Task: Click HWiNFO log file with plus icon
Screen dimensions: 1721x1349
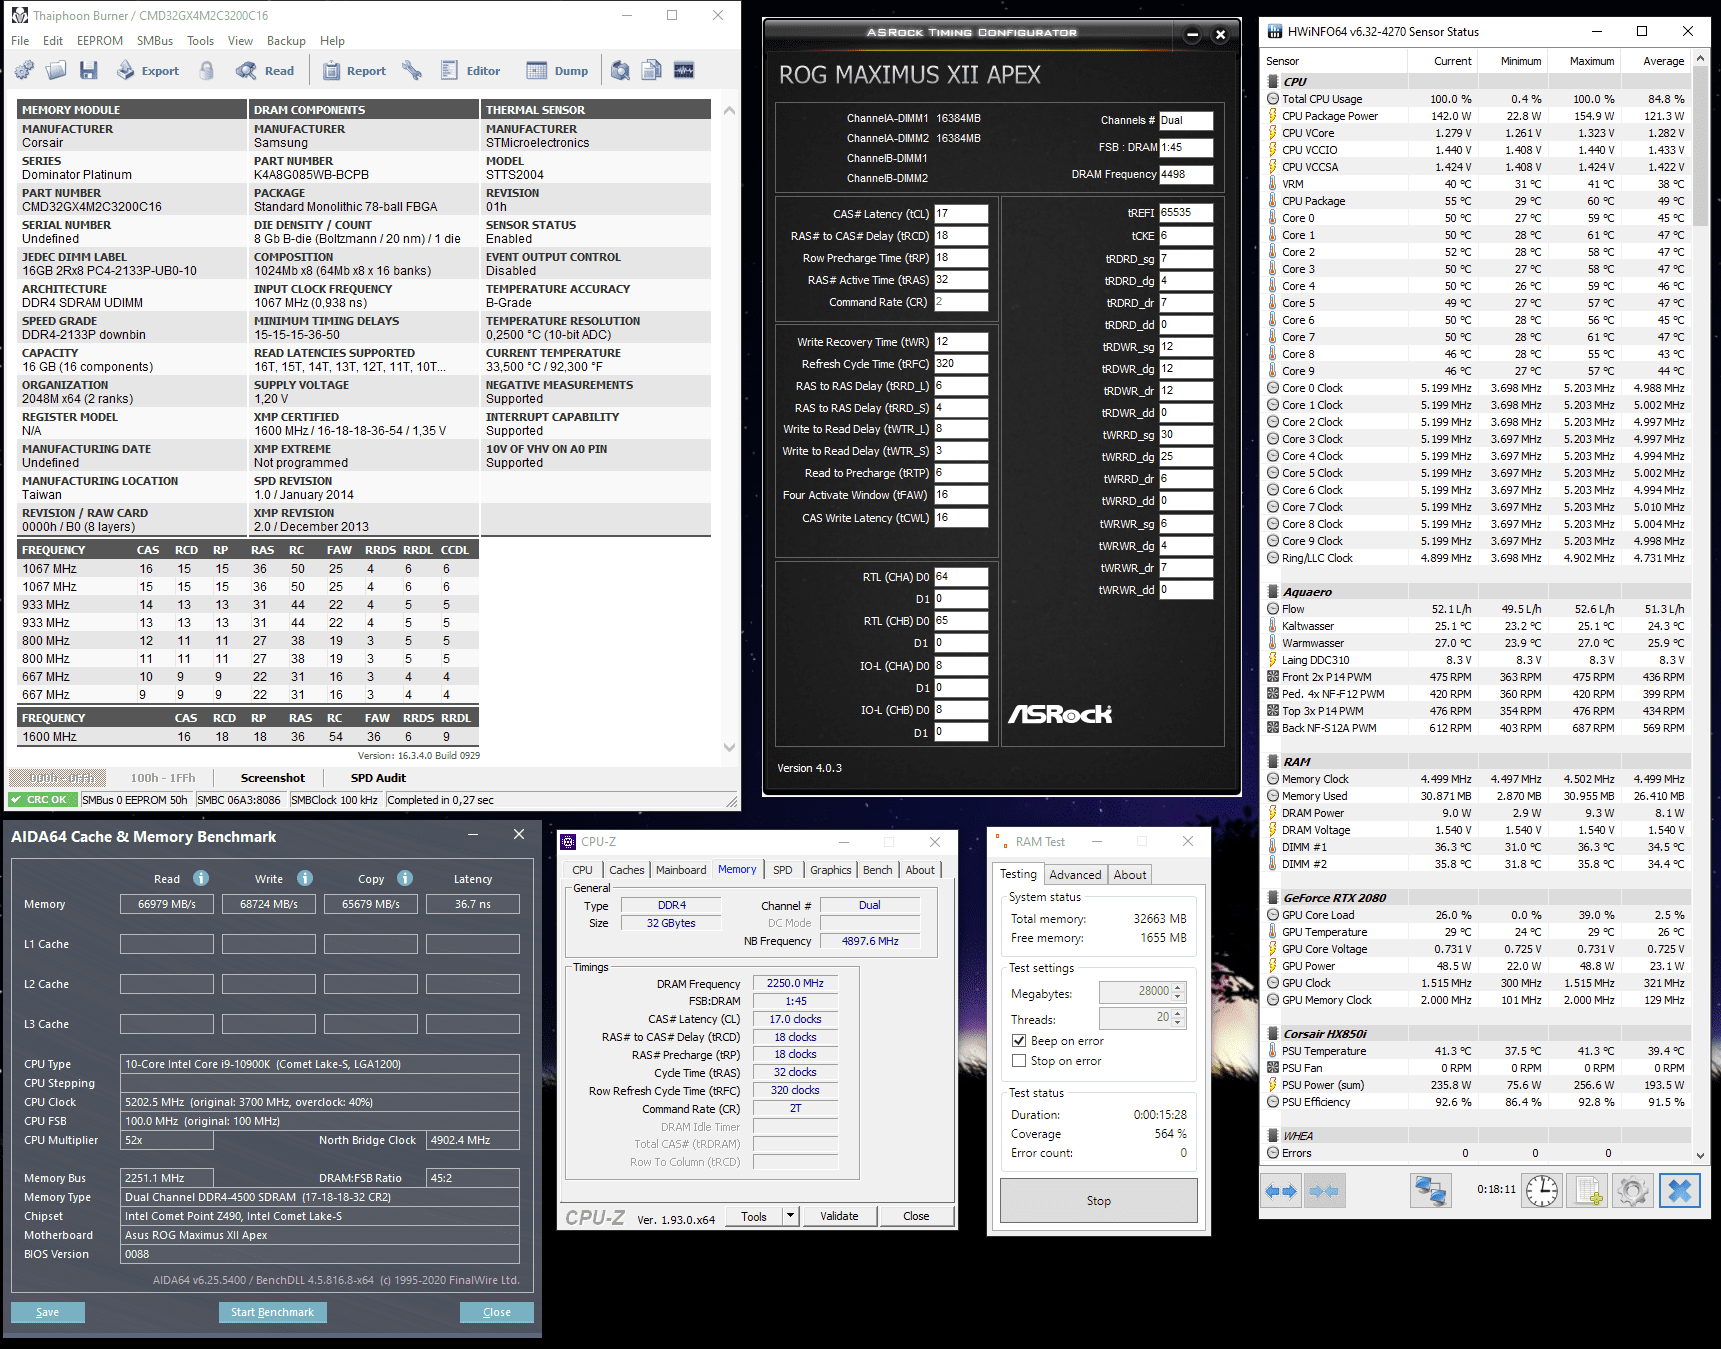Action: click(1589, 1191)
